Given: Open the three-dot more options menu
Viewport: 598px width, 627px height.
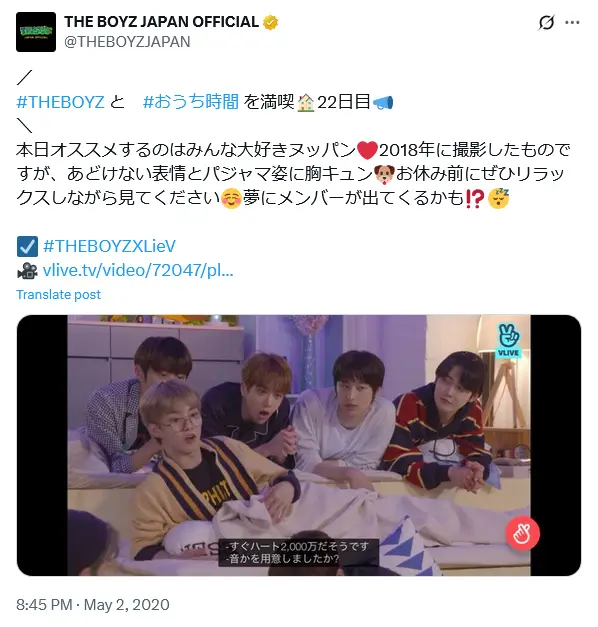Looking at the screenshot, I should (x=572, y=22).
